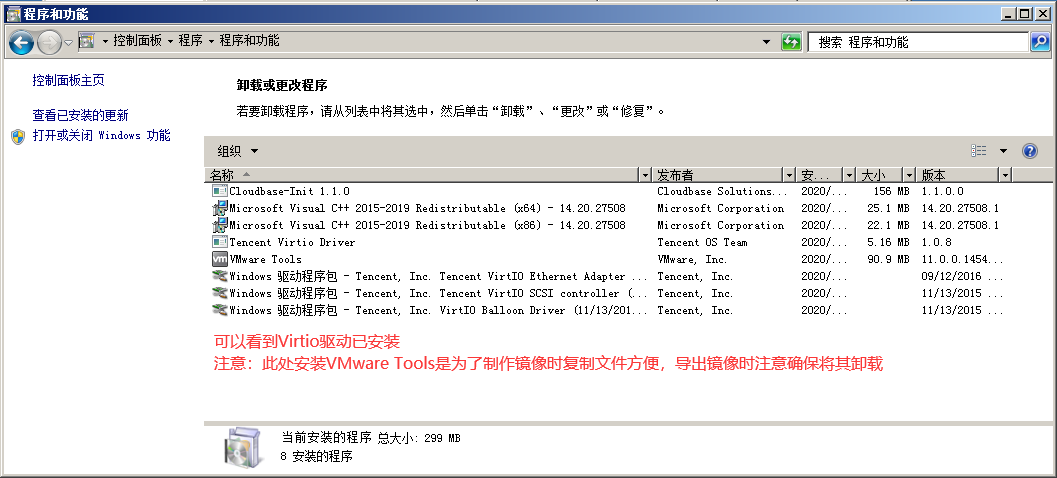Click the 90.9 MB size cell

tap(888, 259)
